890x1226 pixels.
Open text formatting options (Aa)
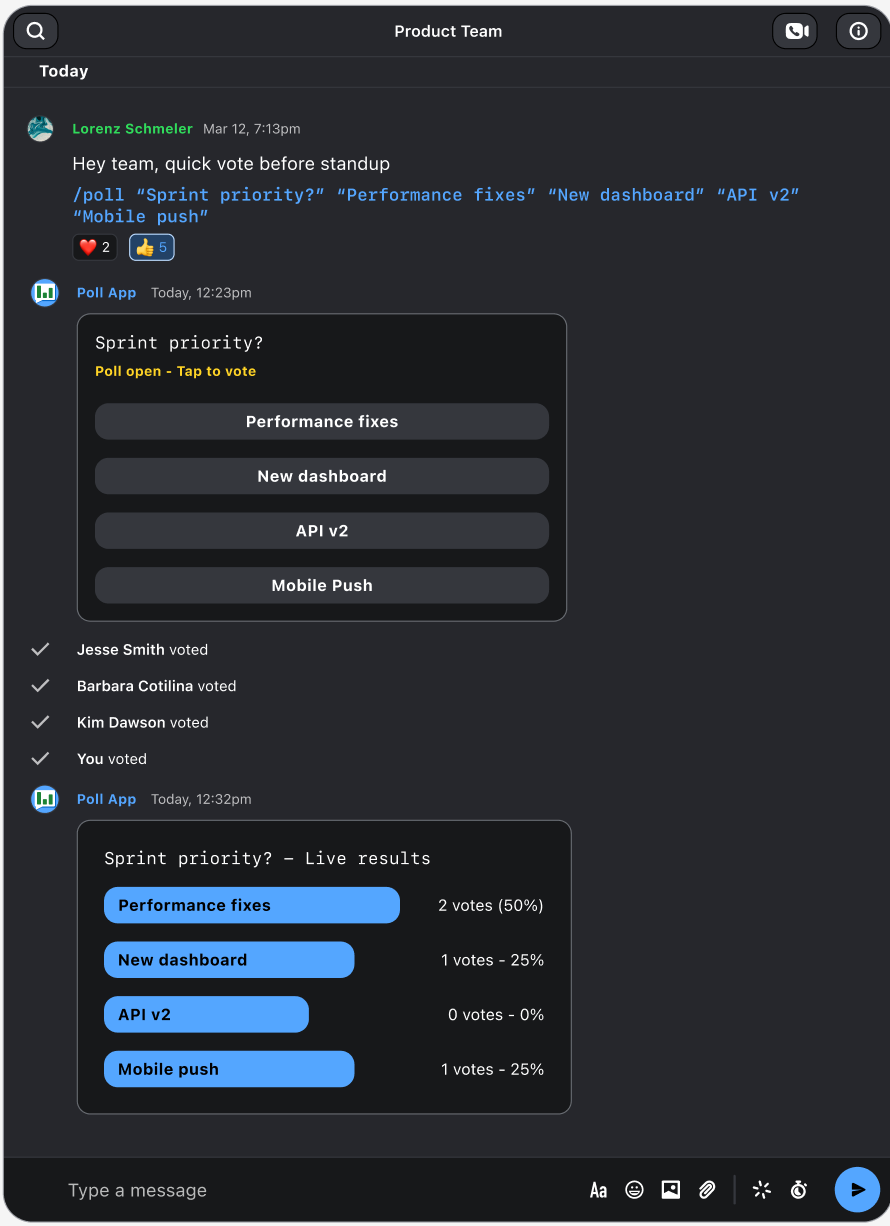tap(598, 1190)
